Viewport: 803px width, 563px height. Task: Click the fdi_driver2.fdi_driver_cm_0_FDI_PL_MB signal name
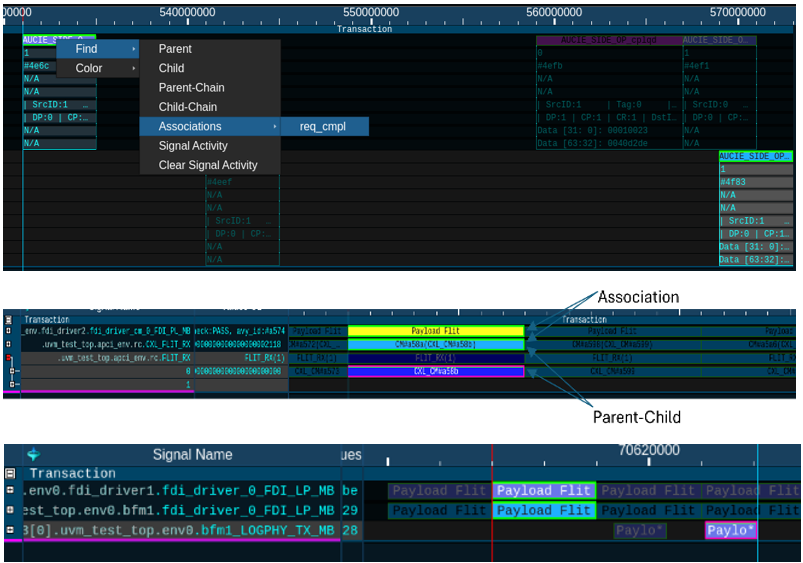pos(107,331)
